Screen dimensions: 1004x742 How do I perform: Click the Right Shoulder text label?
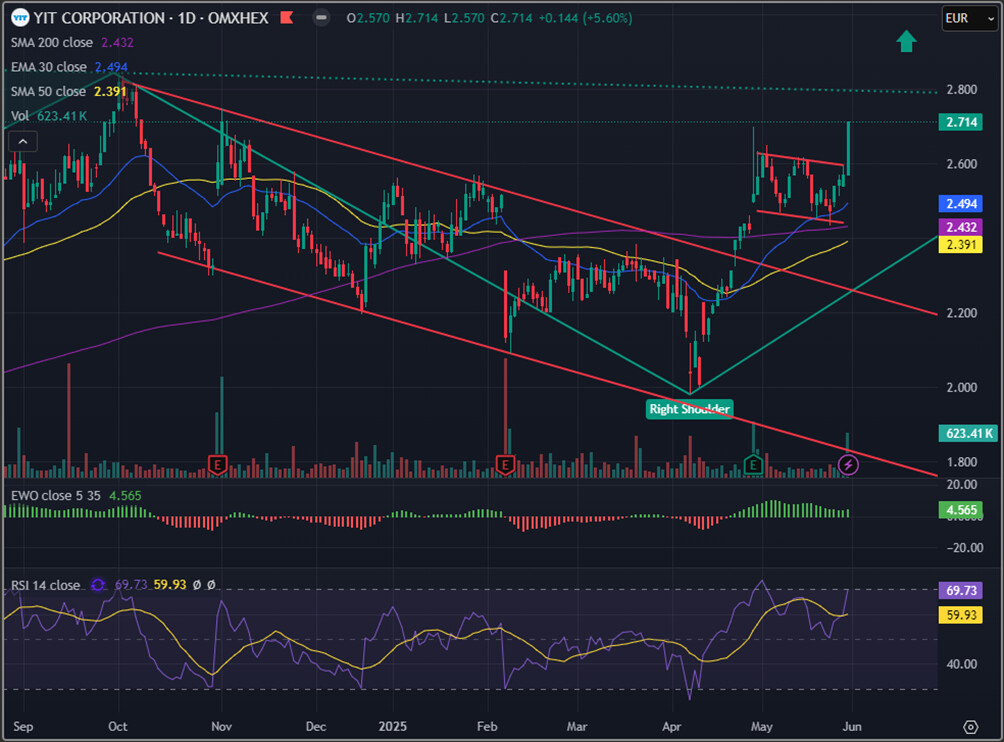click(x=690, y=408)
